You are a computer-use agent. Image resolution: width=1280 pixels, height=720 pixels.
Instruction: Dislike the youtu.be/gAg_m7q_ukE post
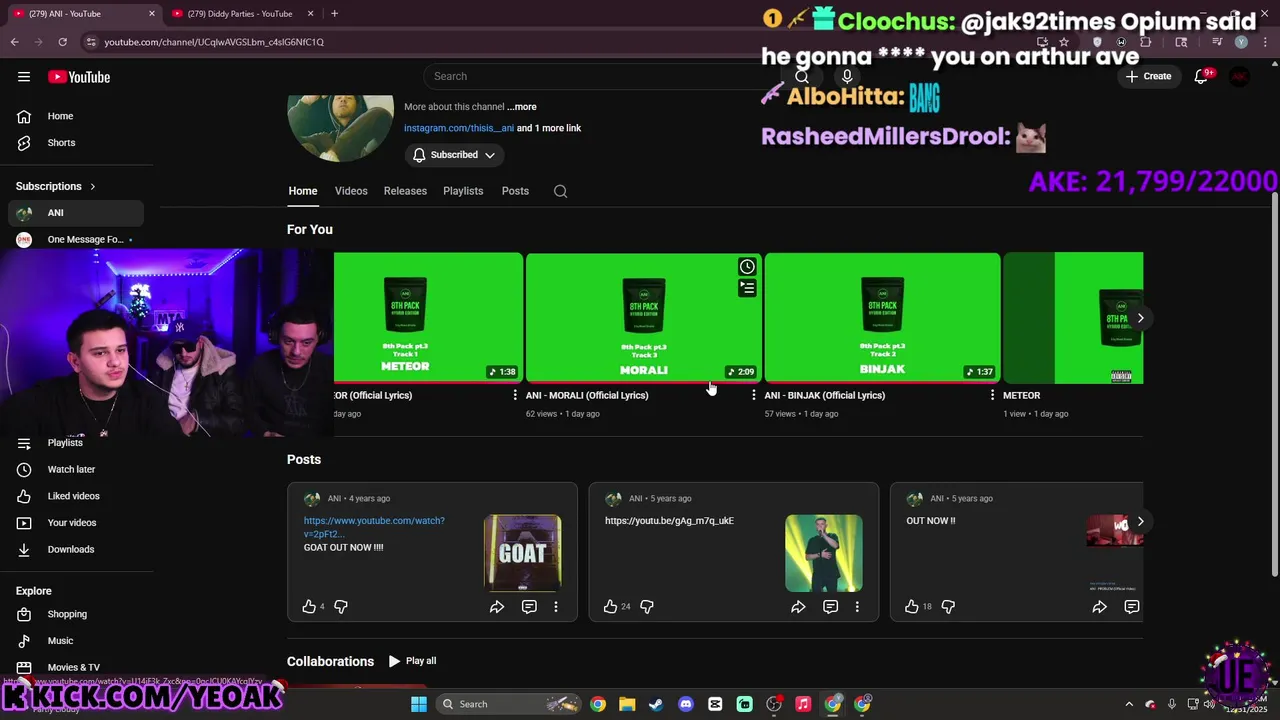tap(647, 606)
